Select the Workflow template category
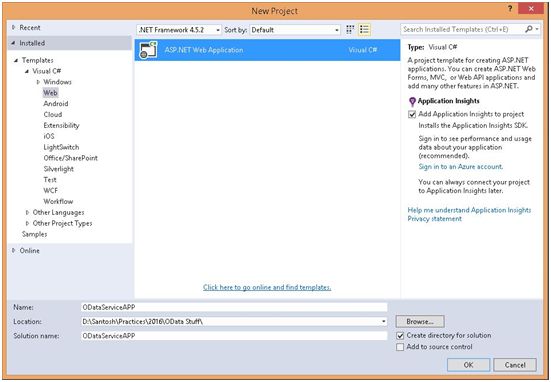551x382 pixels. [58, 201]
